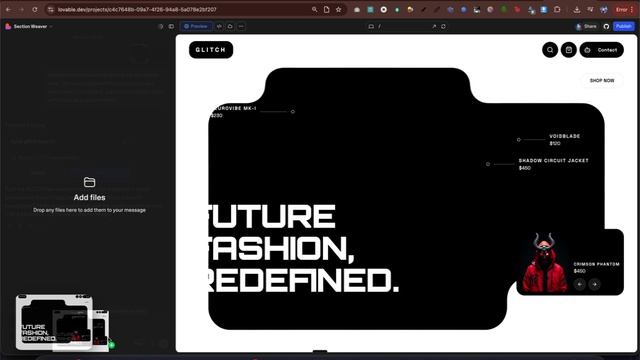This screenshot has width=640, height=360.
Task: Click the SHADOW CIRCUIT JACKET label
Action: [x=553, y=161]
